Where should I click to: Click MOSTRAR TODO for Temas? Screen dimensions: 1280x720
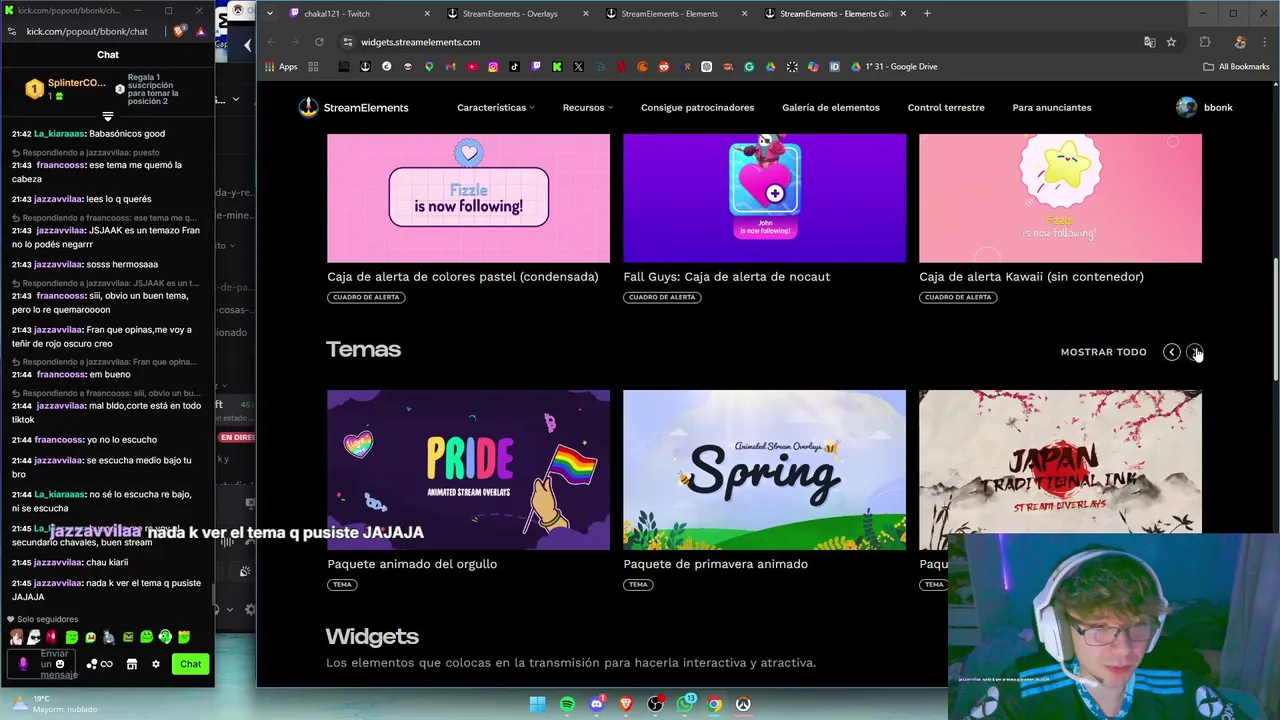pos(1103,352)
